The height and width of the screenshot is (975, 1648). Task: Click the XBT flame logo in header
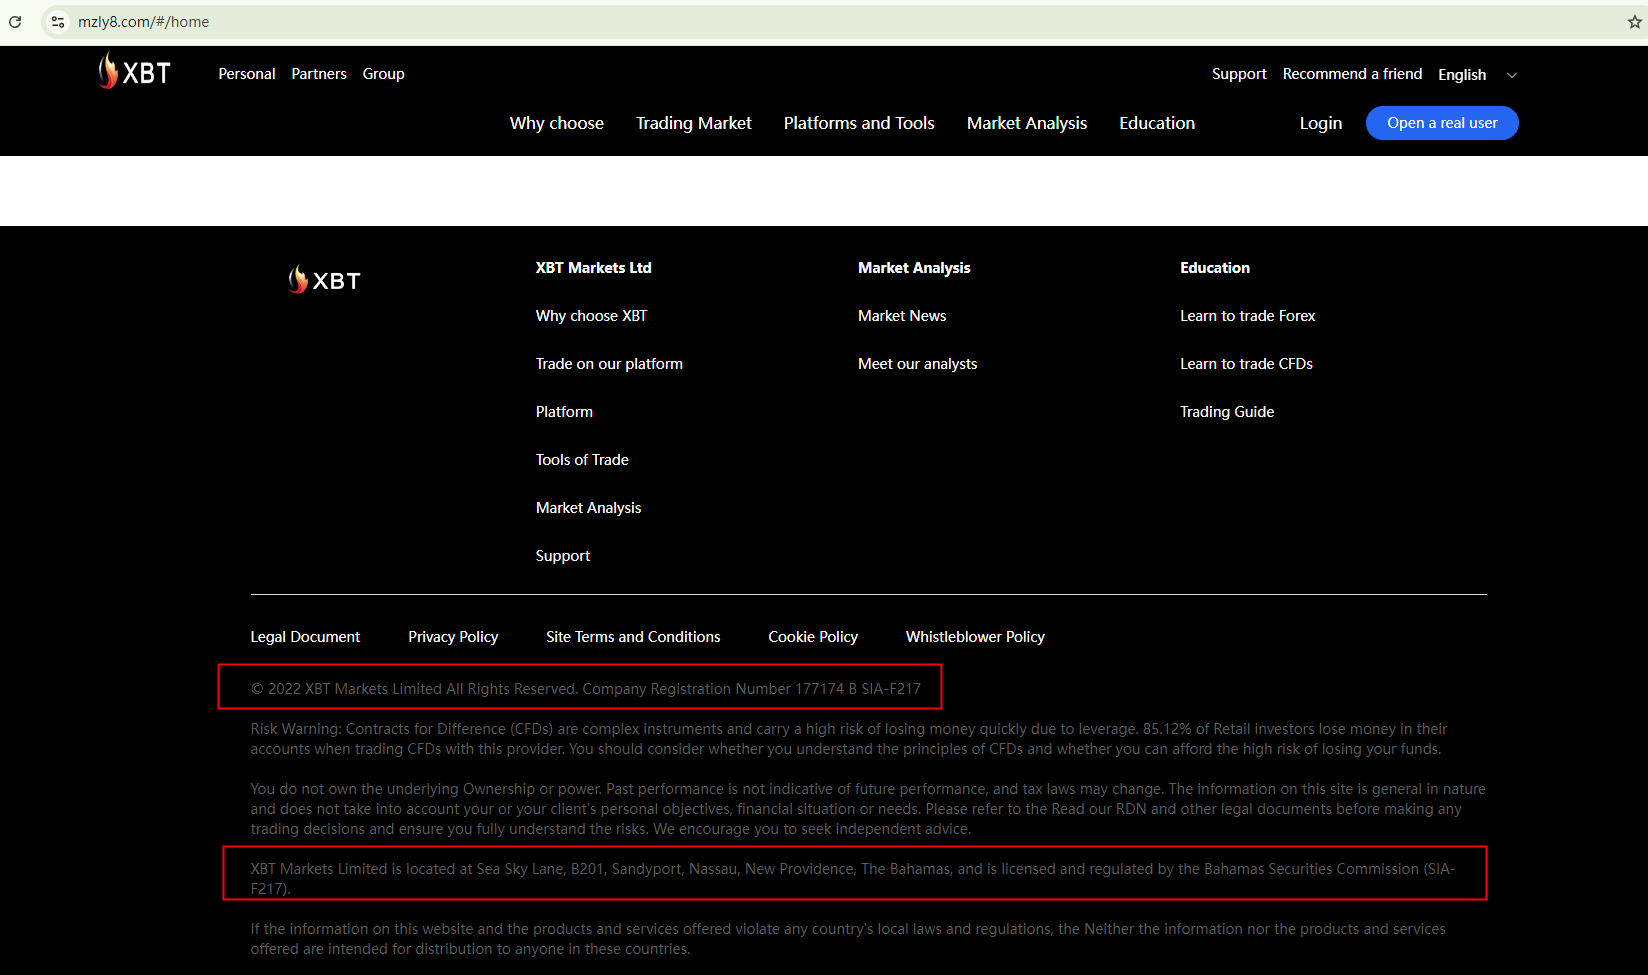[134, 72]
